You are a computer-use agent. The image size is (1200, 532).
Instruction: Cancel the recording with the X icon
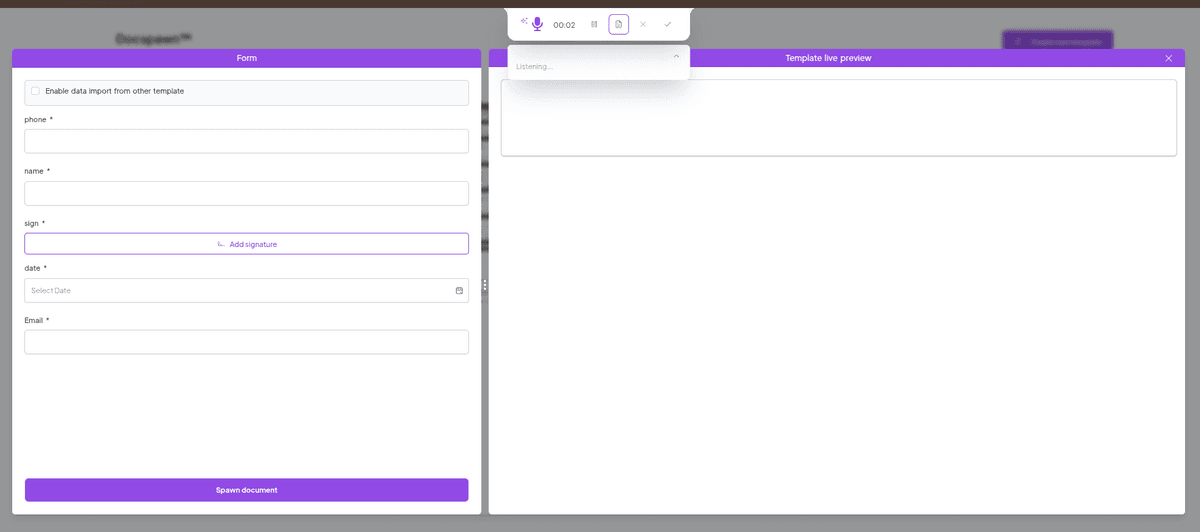click(643, 24)
